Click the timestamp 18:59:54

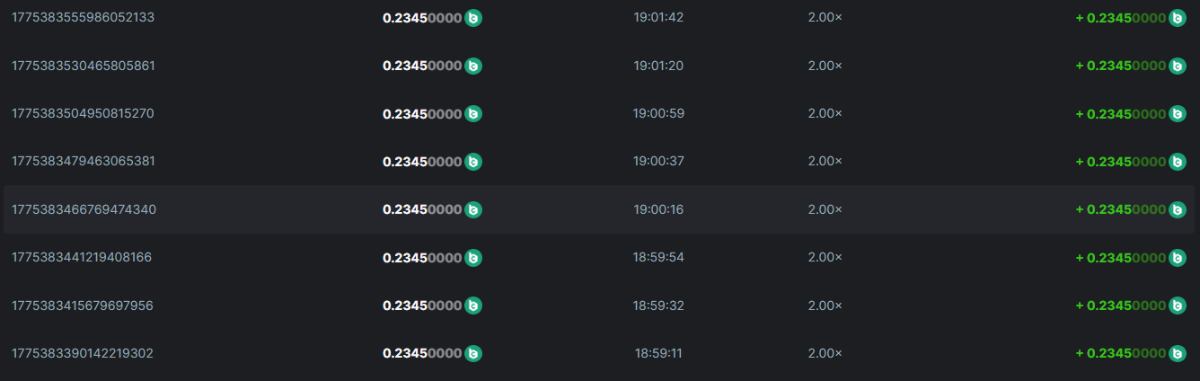659,258
